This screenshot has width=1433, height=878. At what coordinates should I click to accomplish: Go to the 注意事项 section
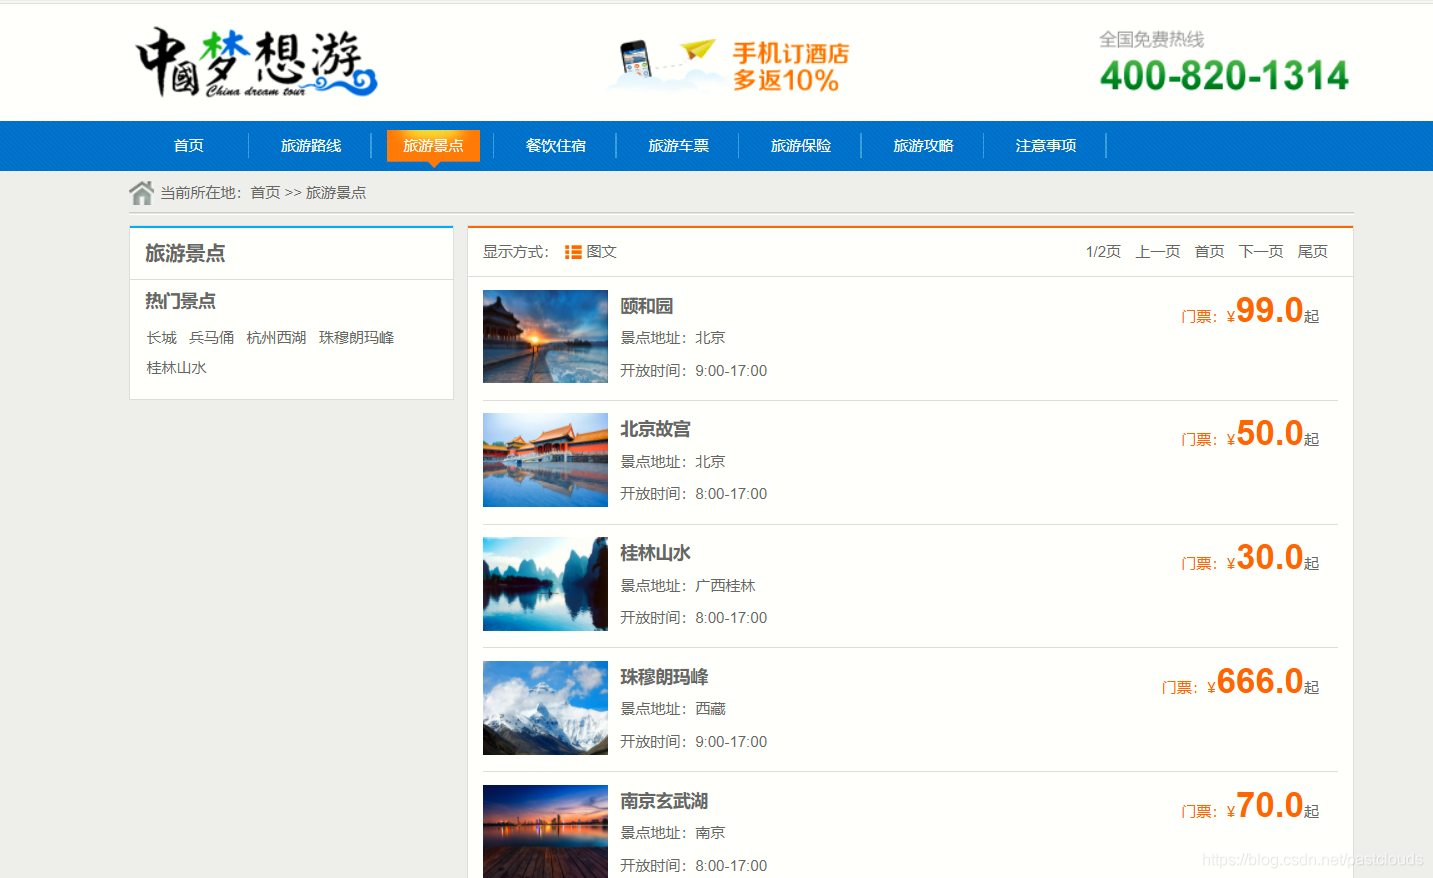(x=1045, y=145)
